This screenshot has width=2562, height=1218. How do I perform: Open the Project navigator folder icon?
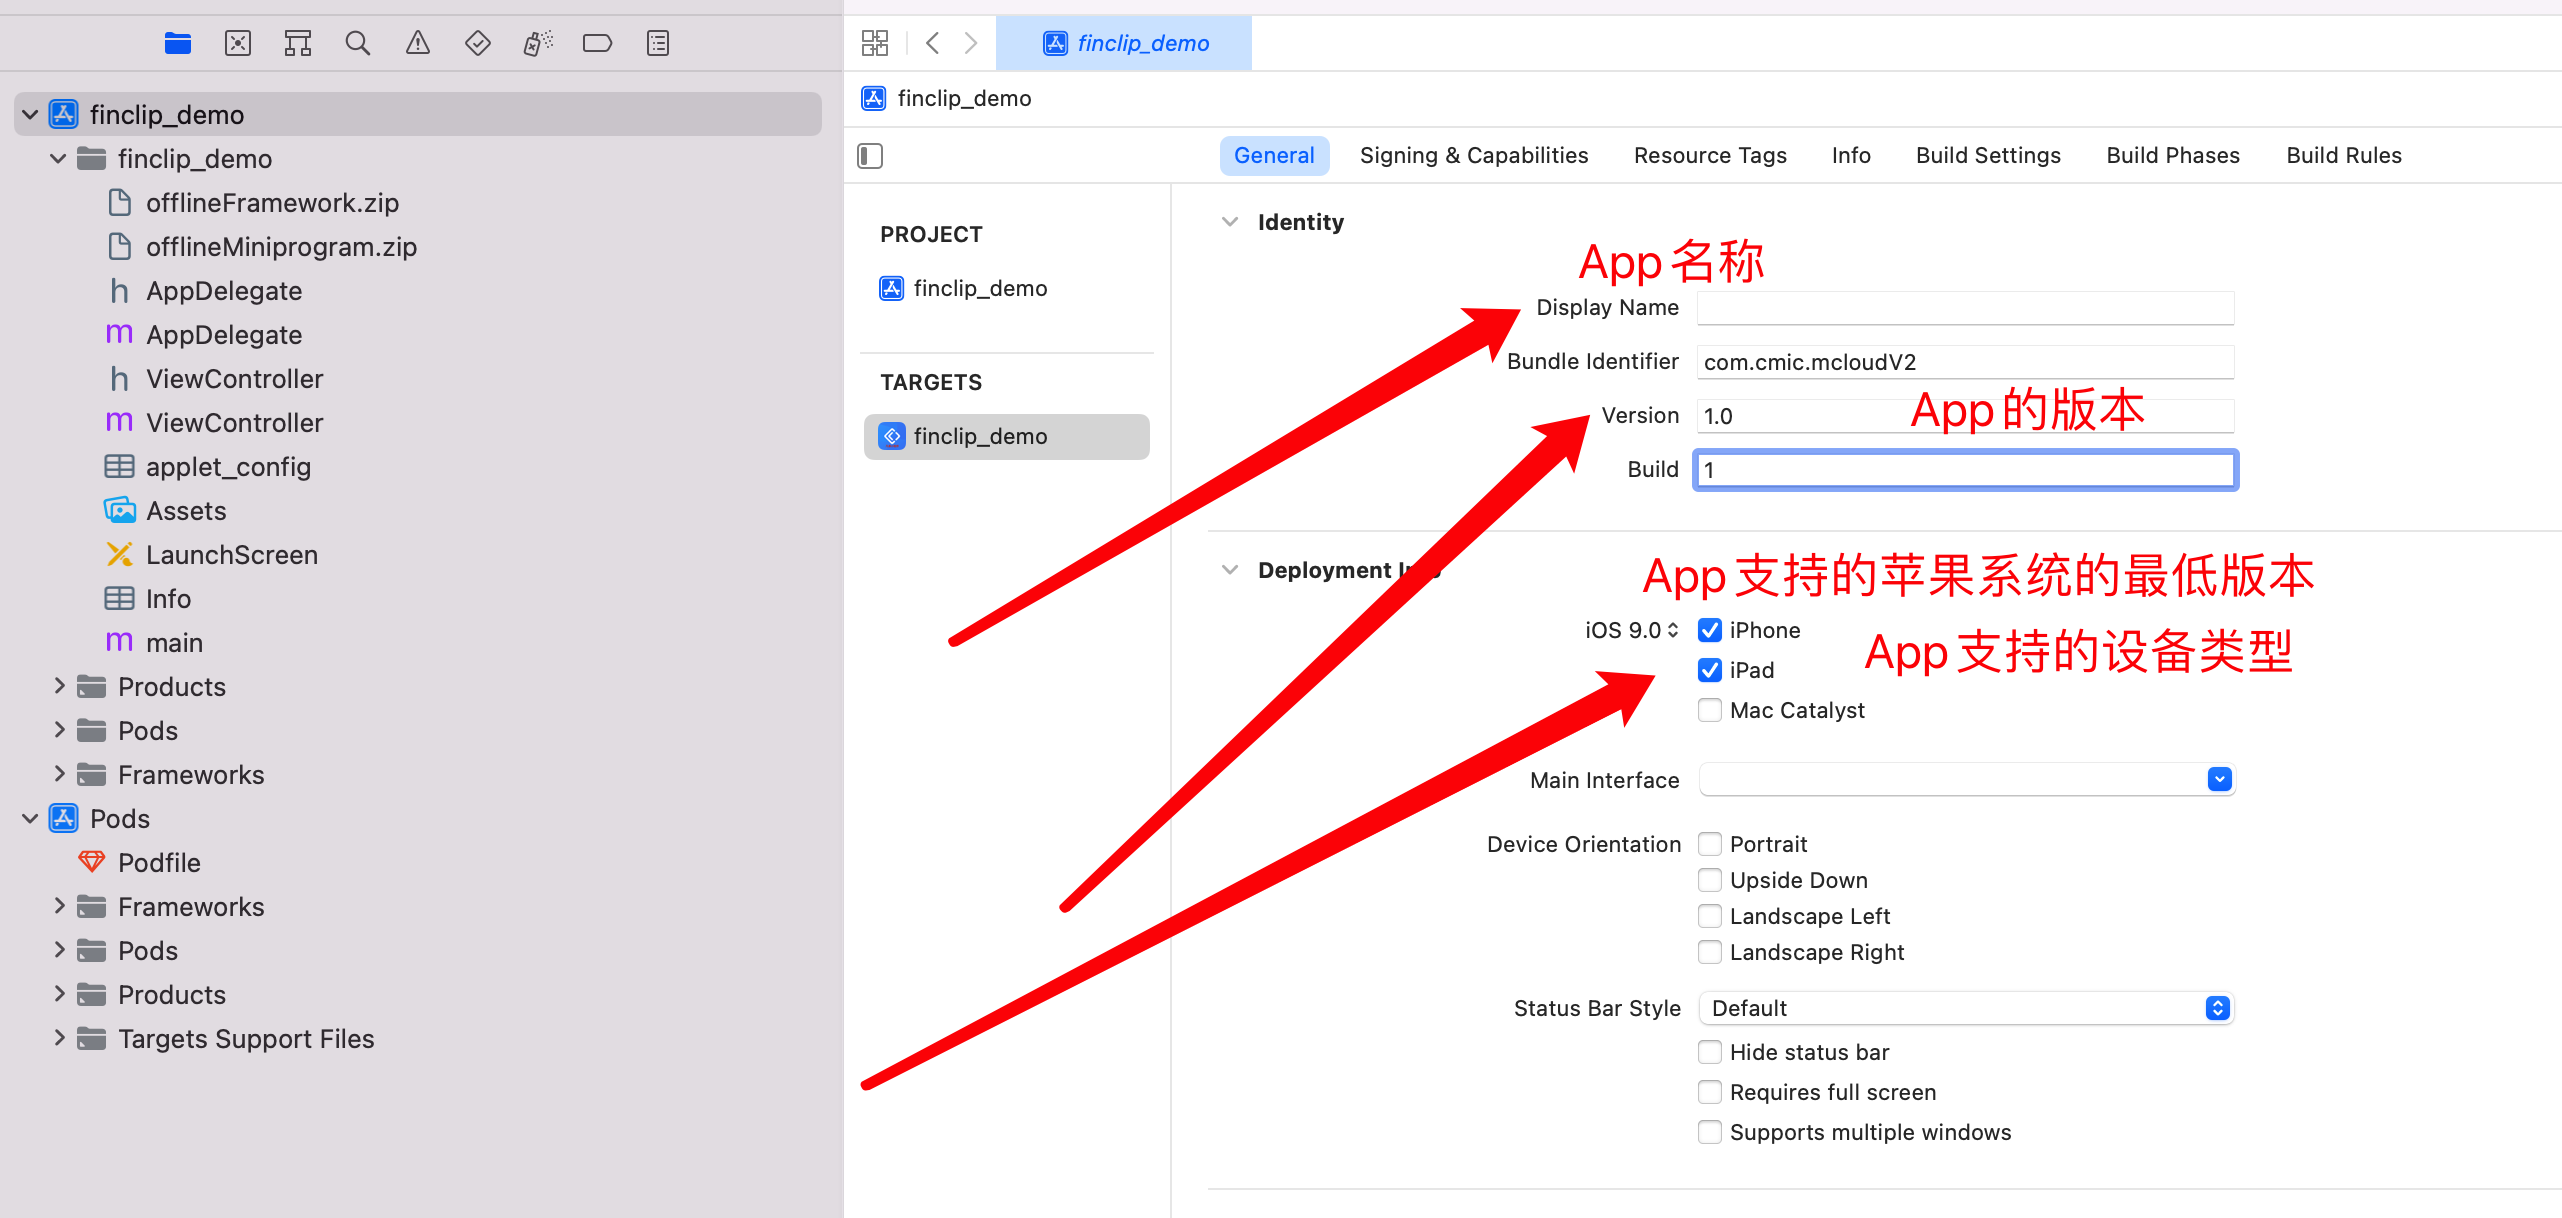(x=178, y=43)
